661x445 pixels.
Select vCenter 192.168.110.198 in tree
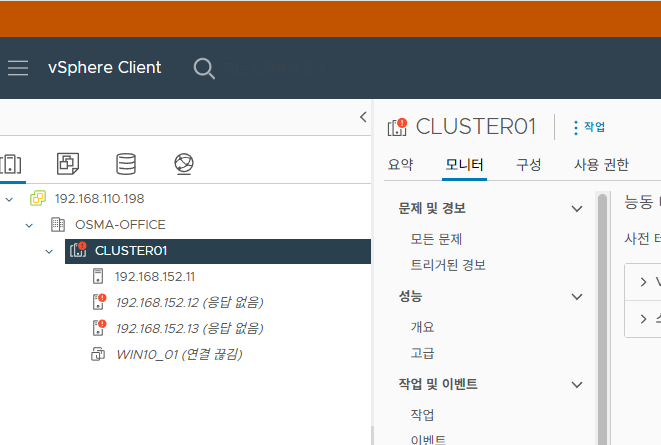pyautogui.click(x=99, y=198)
